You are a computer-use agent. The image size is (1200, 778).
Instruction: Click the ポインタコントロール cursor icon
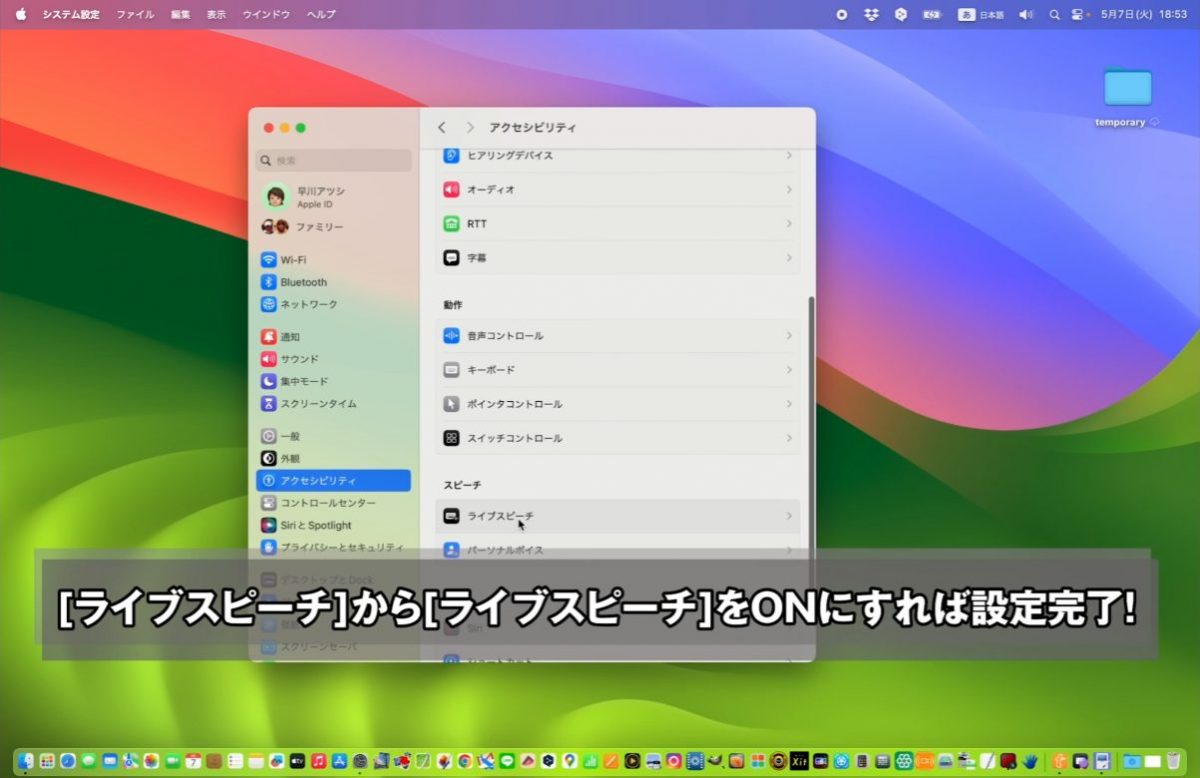tap(451, 404)
